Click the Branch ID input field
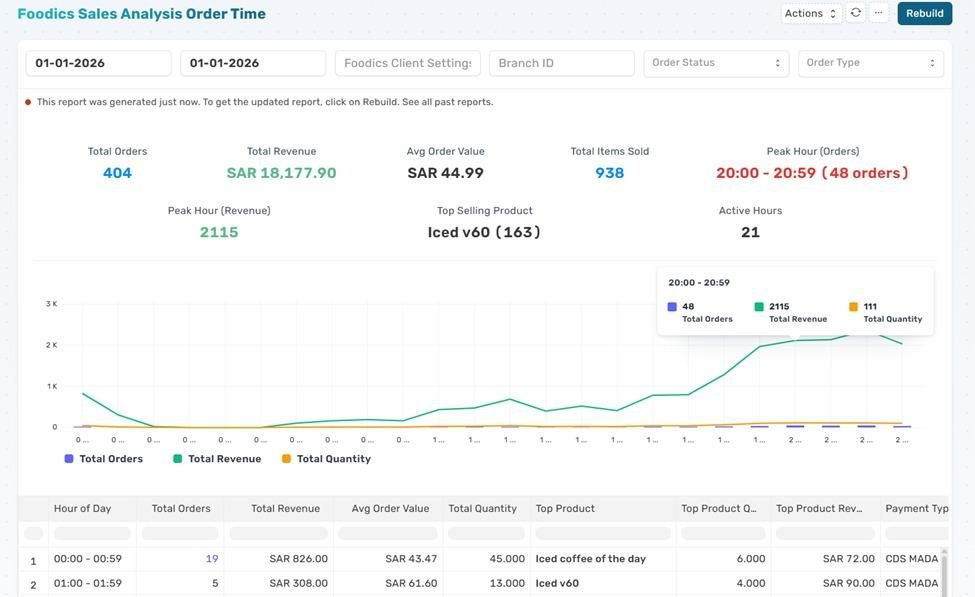975x597 pixels. 561,63
